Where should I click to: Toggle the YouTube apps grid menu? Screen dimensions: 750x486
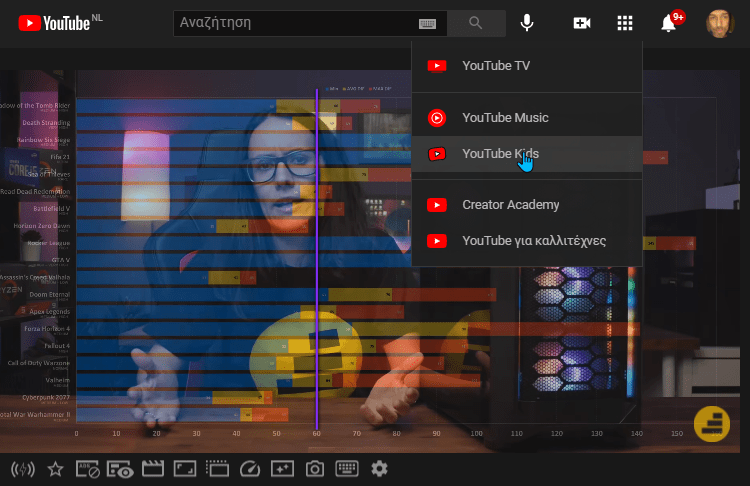(625, 23)
